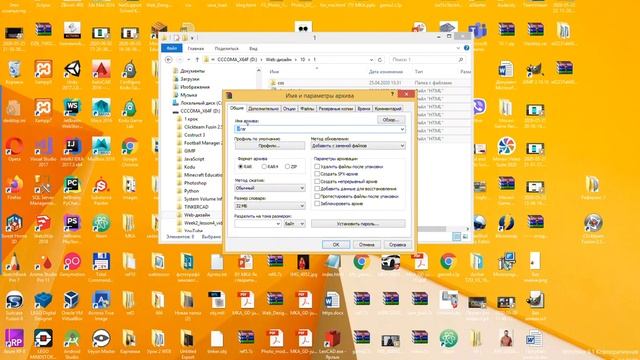640x360 pixels.
Task: Switch to the 'Комментарий' tab
Action: (x=388, y=109)
